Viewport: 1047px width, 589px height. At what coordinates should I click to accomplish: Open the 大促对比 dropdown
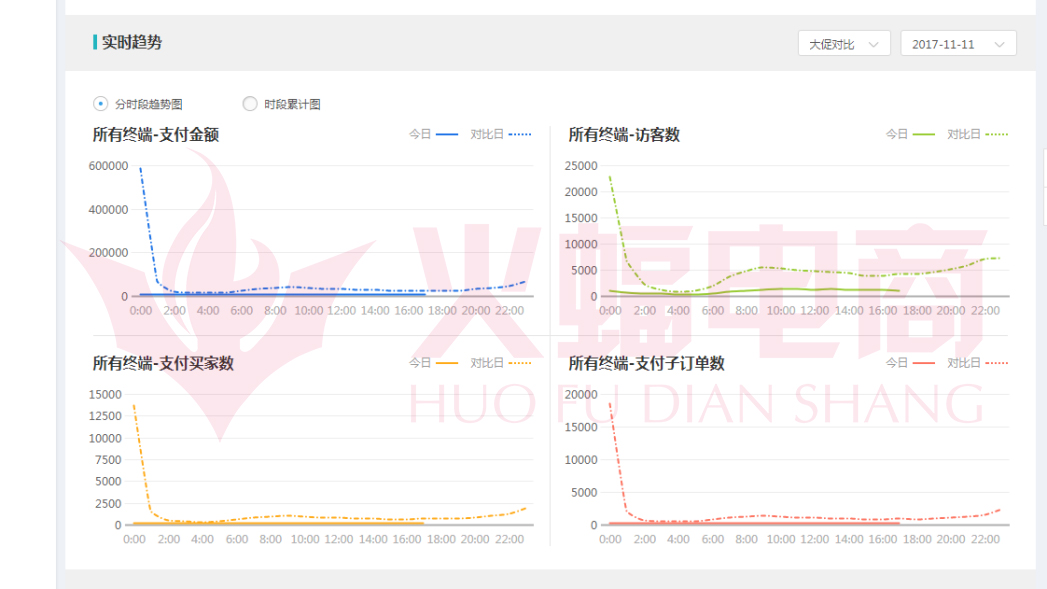[844, 44]
